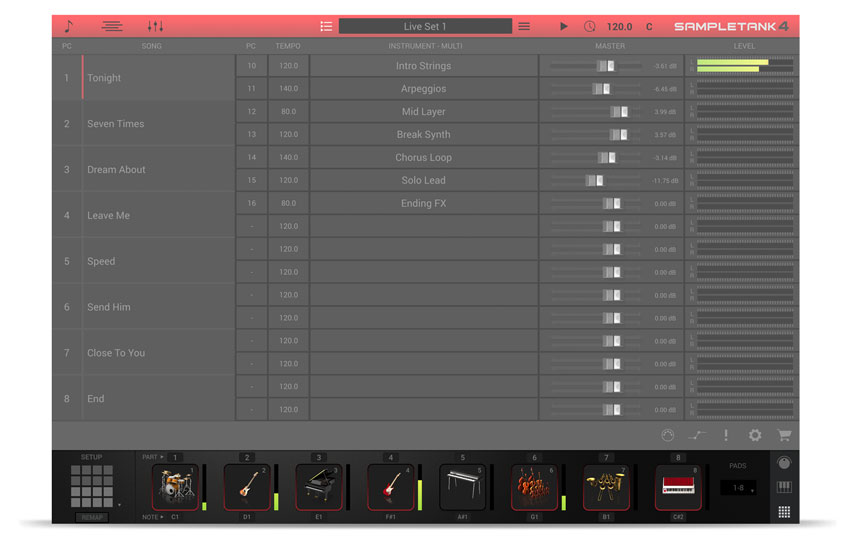Switch to the keyboard view icon
850x540 pixels.
(784, 487)
